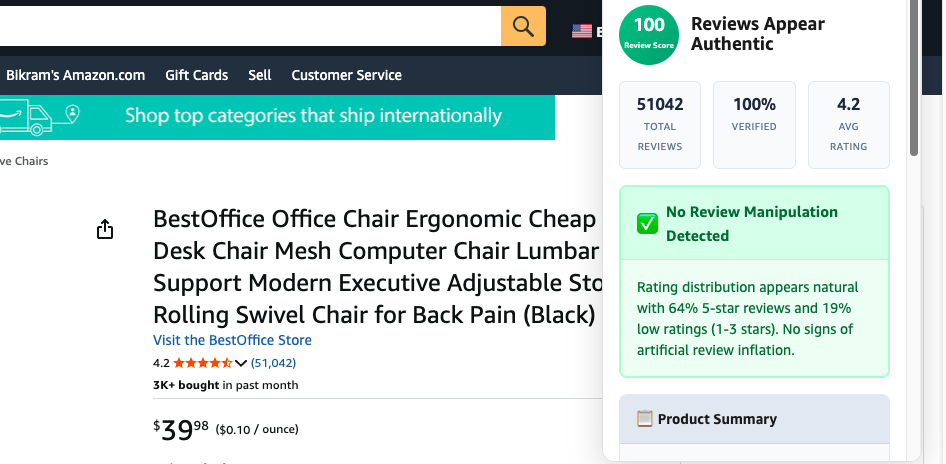The width and height of the screenshot is (946, 464).
Task: Open Gift Cards in navigation bar
Action: click(197, 75)
